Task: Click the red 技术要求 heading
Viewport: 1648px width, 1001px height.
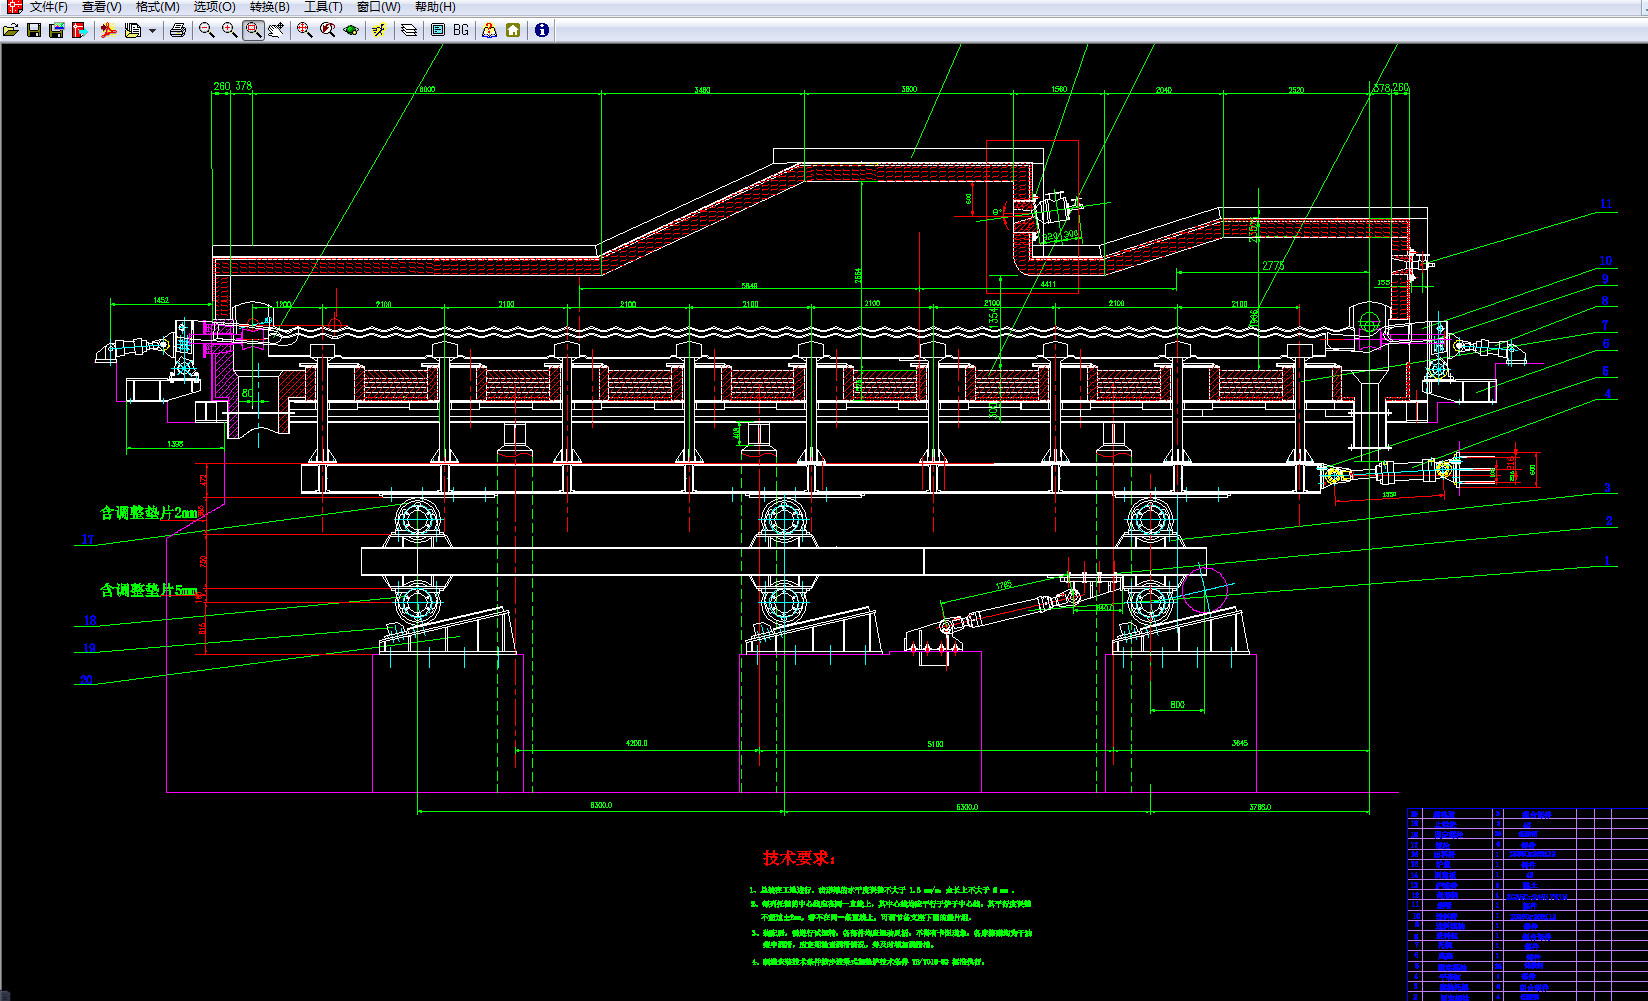Action: tap(800, 858)
